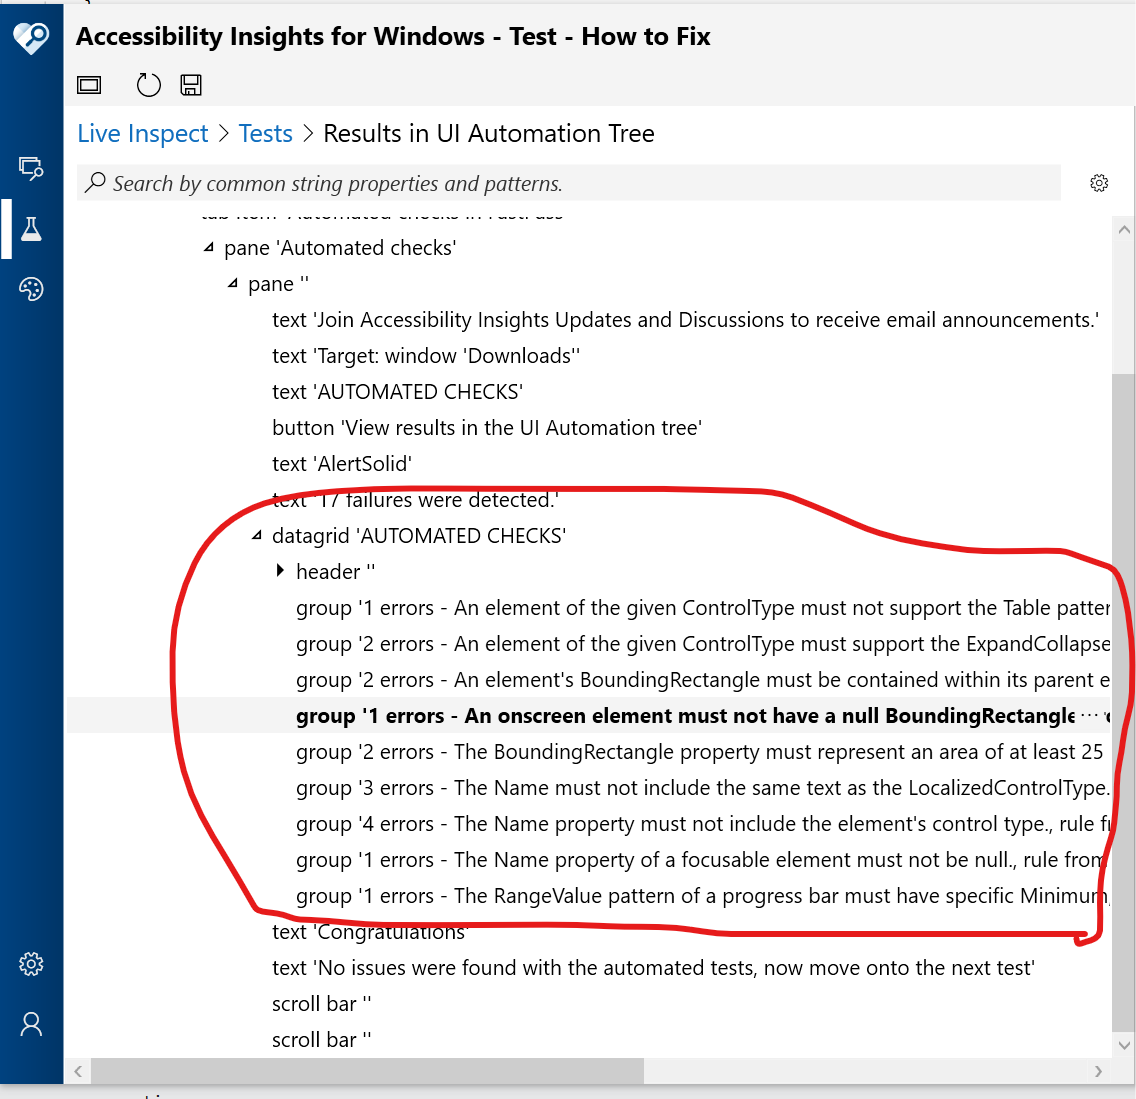Expand the header row under AUTOMATED CHECKS
Image resolution: width=1136 pixels, height=1099 pixels.
[x=279, y=571]
